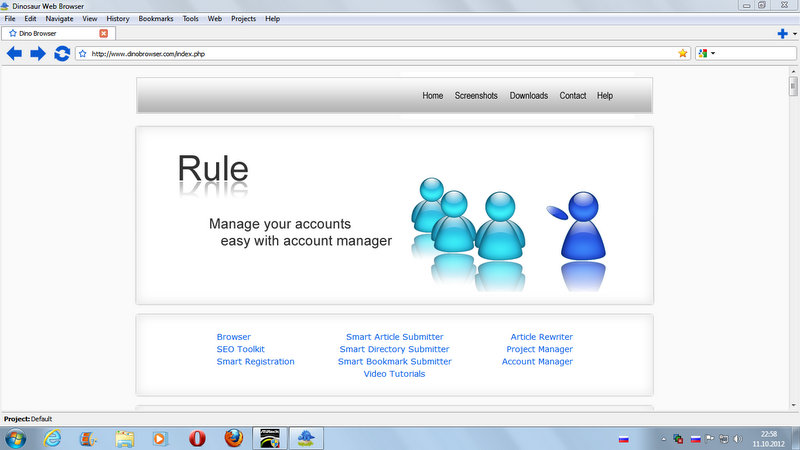Open the Contact page link
This screenshot has height=450, width=800.
click(x=572, y=95)
